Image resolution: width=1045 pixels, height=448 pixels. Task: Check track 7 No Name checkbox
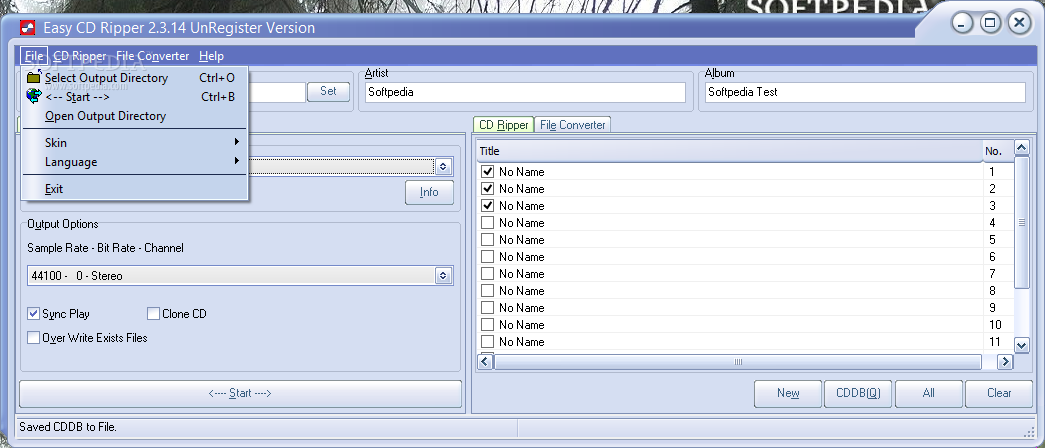pyautogui.click(x=487, y=274)
